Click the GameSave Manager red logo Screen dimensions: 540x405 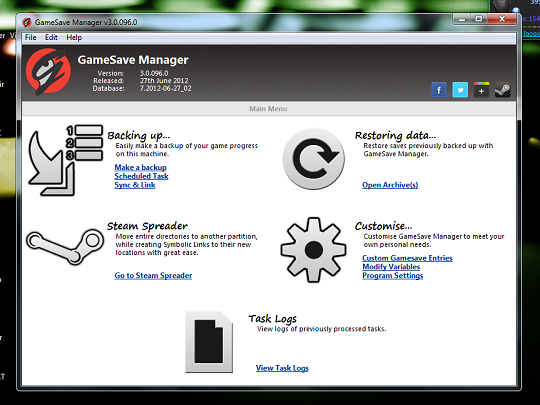pos(49,71)
